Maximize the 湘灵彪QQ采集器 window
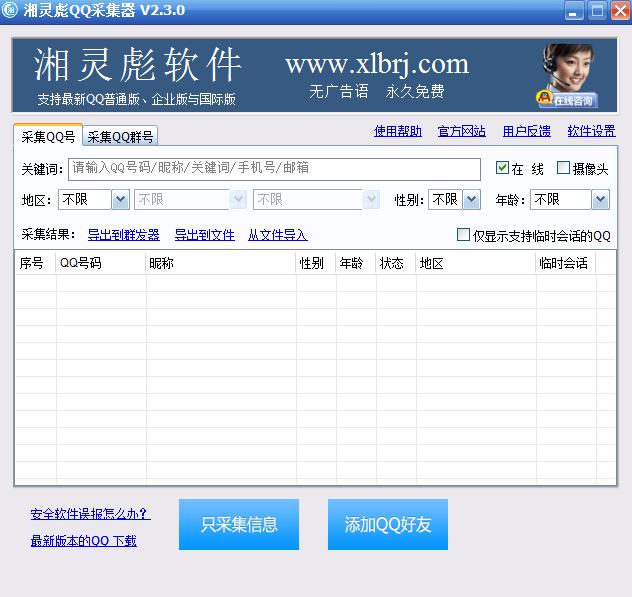 [597, 11]
